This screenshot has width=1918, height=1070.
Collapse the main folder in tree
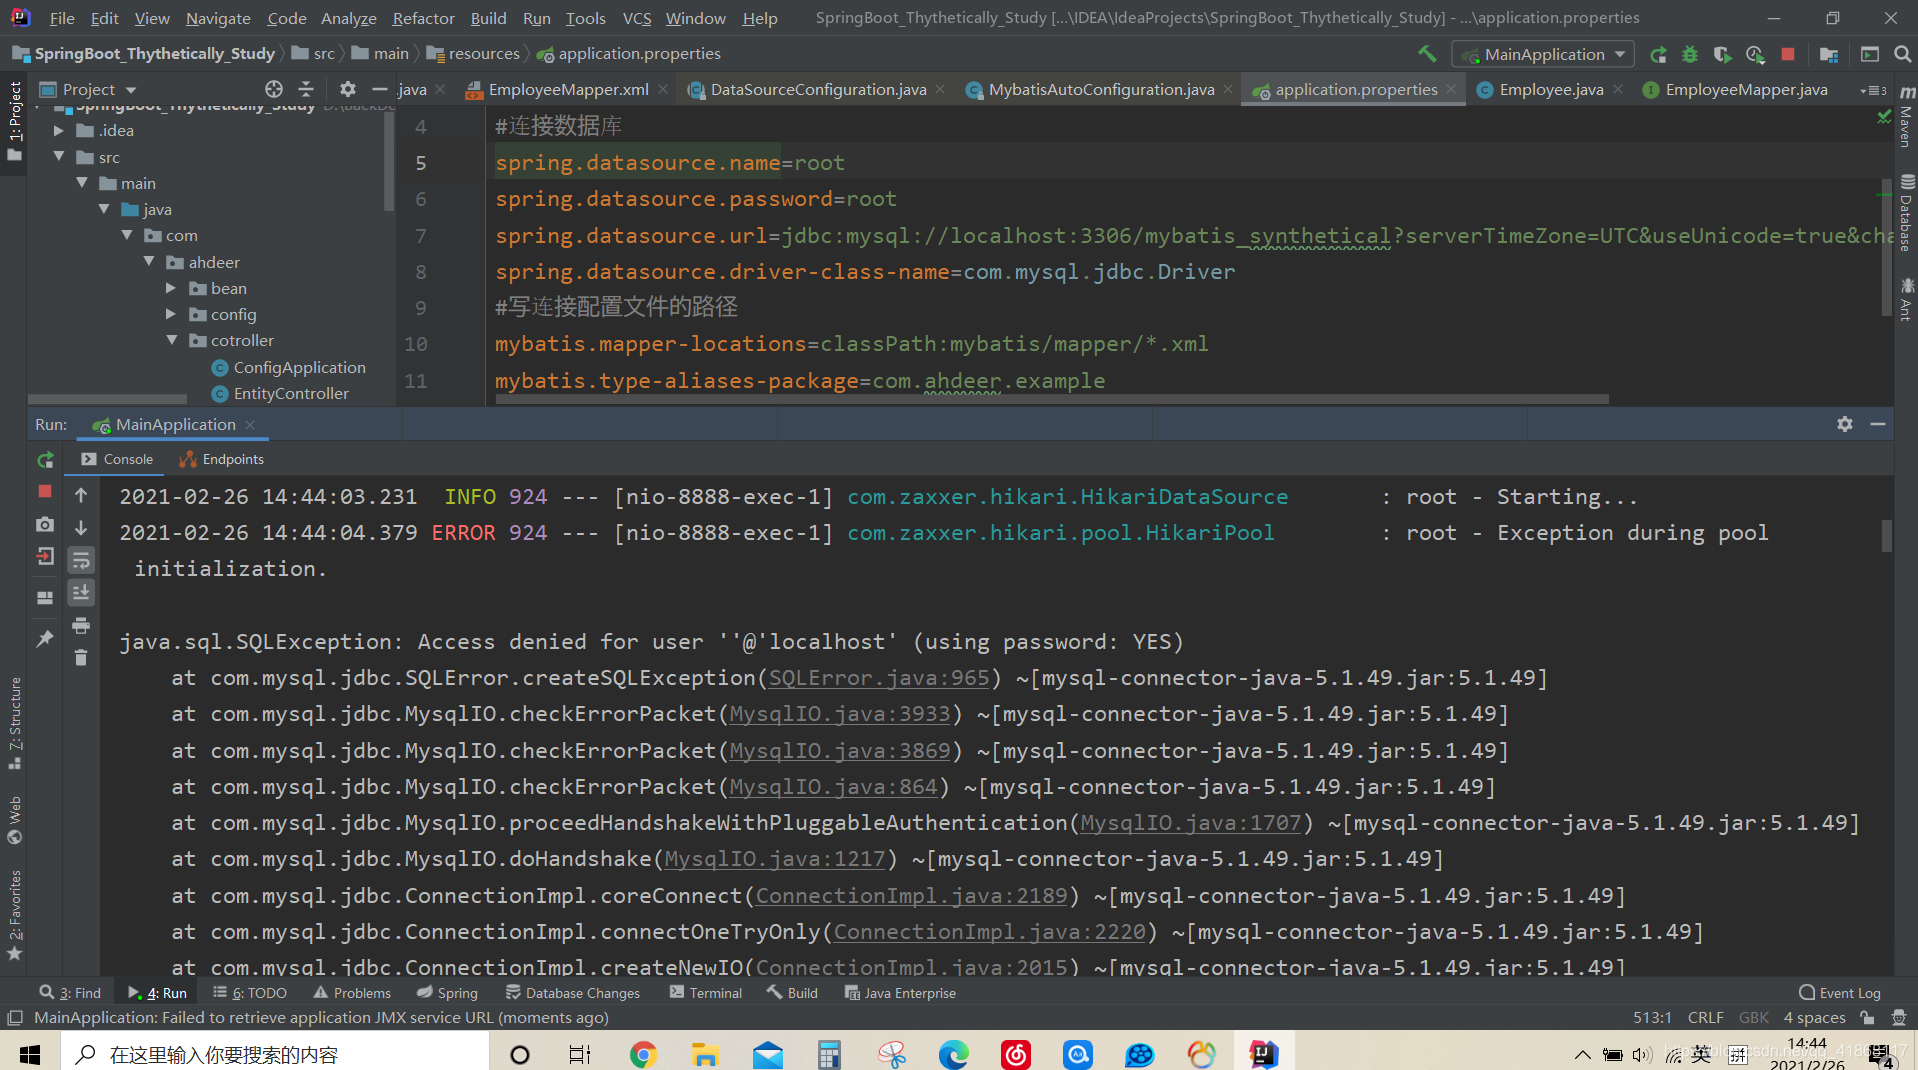(82, 183)
